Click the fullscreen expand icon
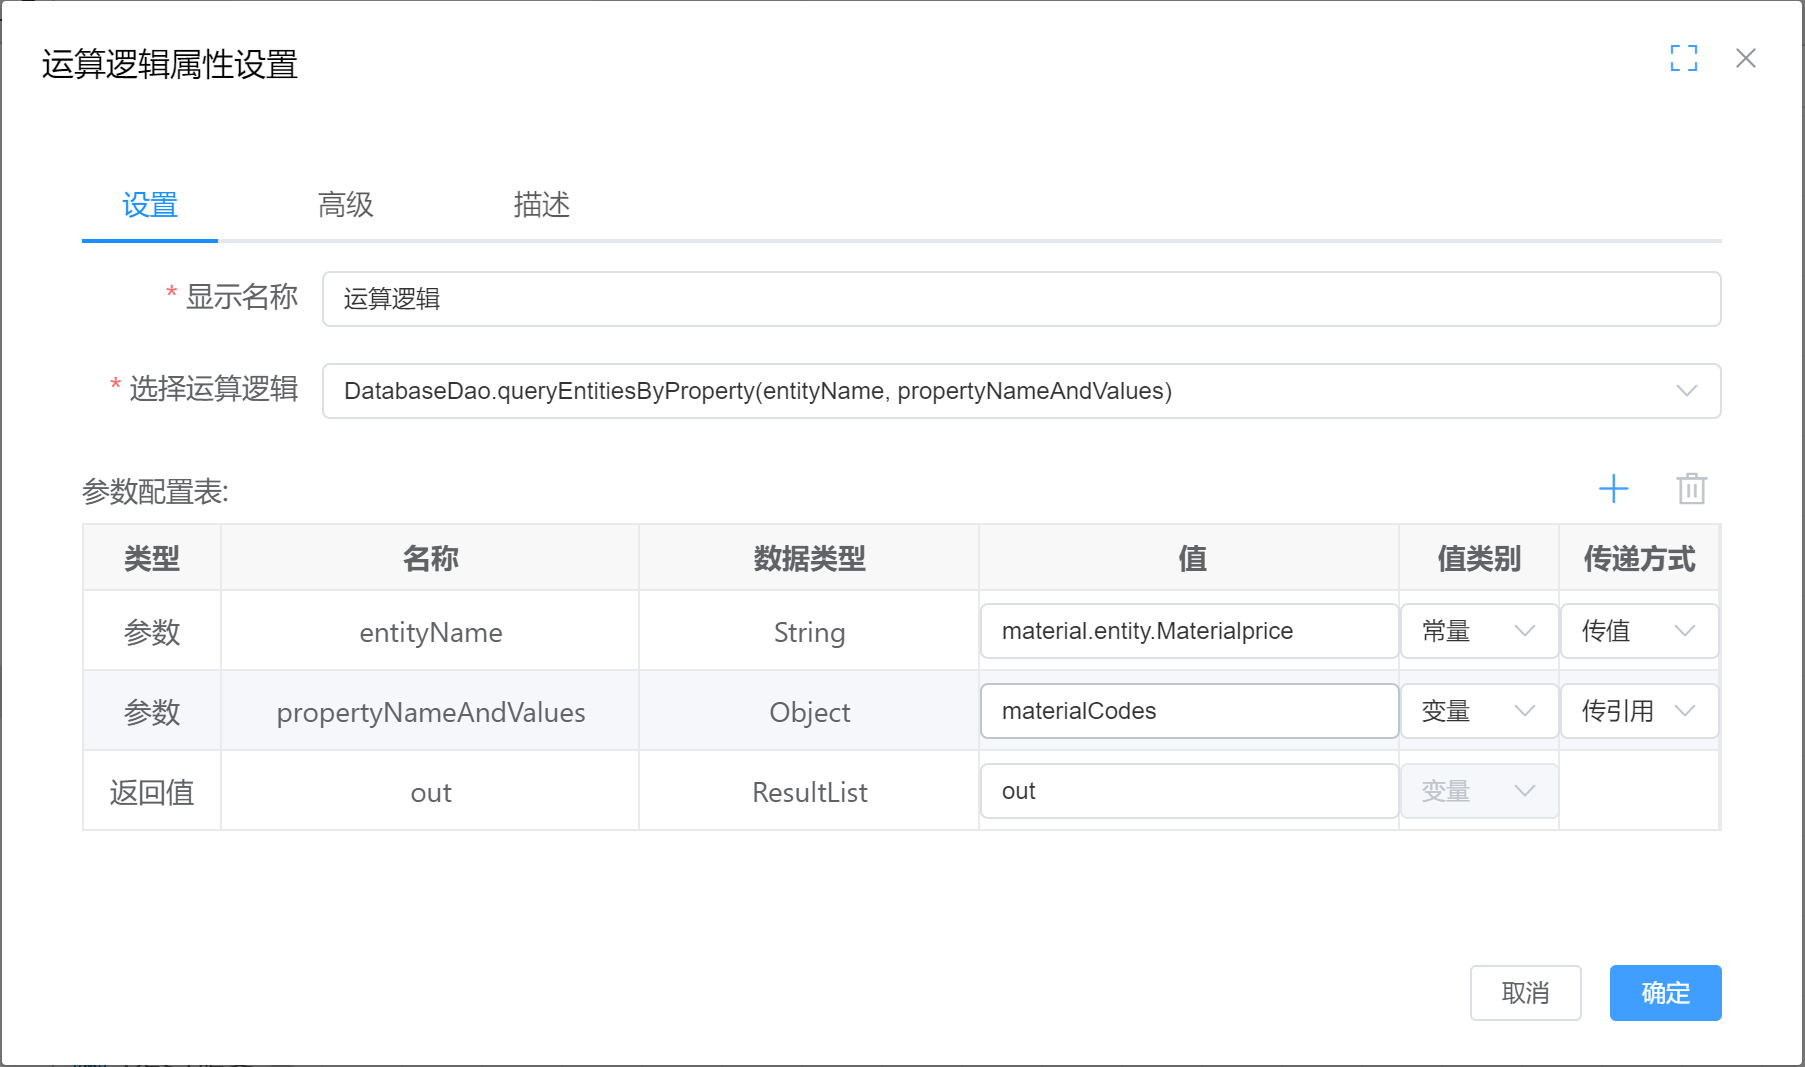 coord(1683,58)
